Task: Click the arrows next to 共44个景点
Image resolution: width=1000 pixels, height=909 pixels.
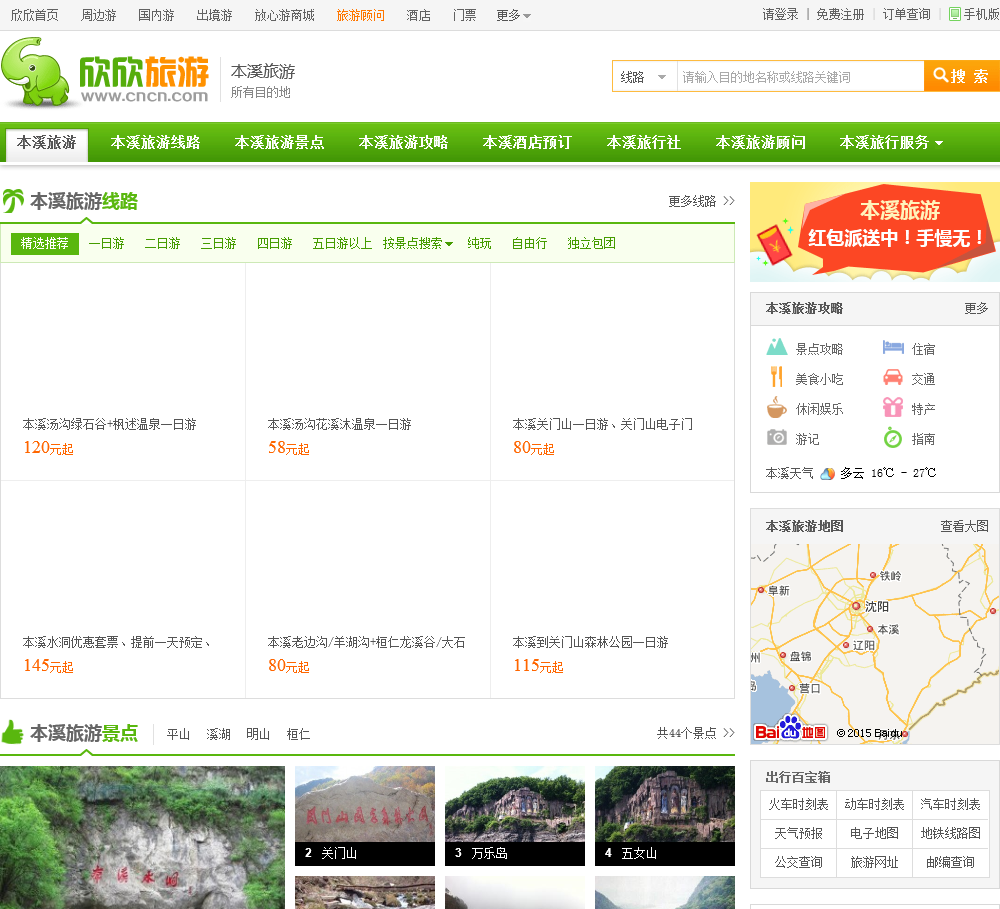Action: [x=729, y=733]
